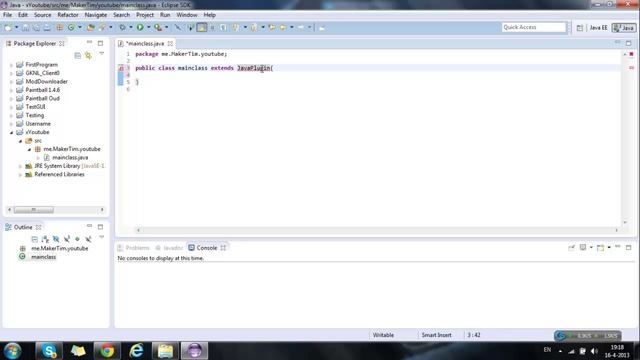The height and width of the screenshot is (360, 640).
Task: Collapse All in Package Explorer
Action: tap(78, 56)
